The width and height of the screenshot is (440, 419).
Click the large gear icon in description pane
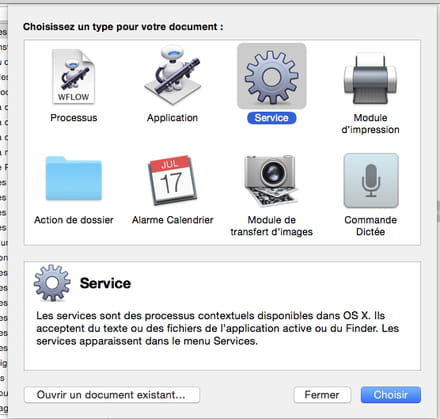pos(52,283)
